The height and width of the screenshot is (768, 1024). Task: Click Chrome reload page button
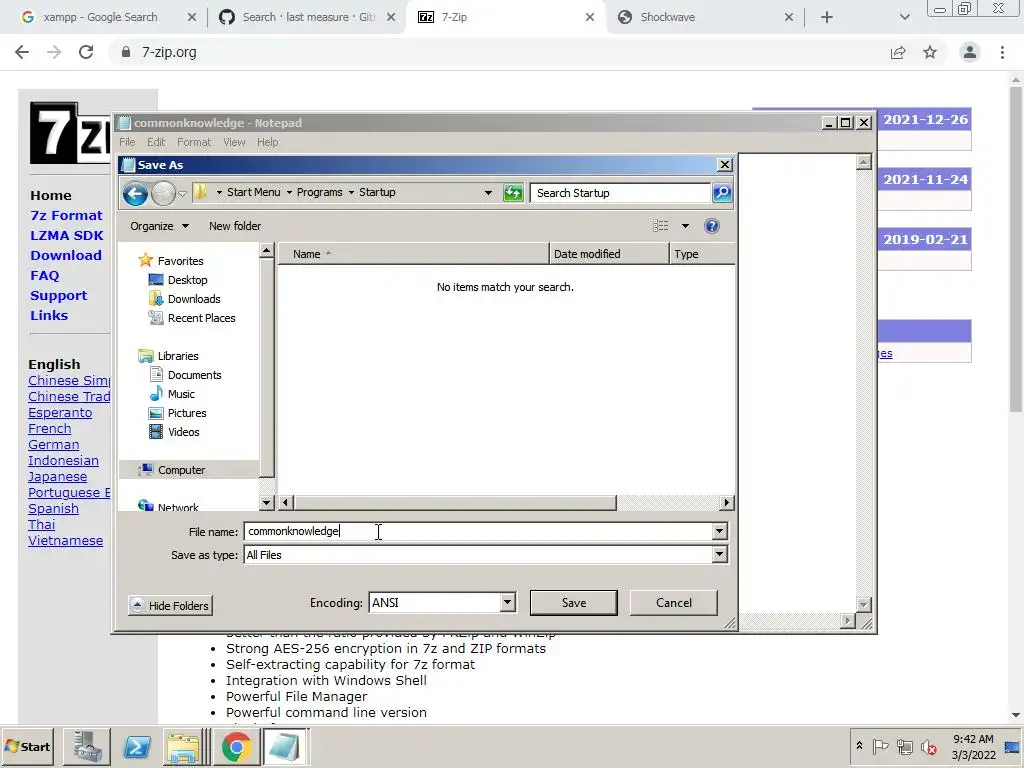86,52
